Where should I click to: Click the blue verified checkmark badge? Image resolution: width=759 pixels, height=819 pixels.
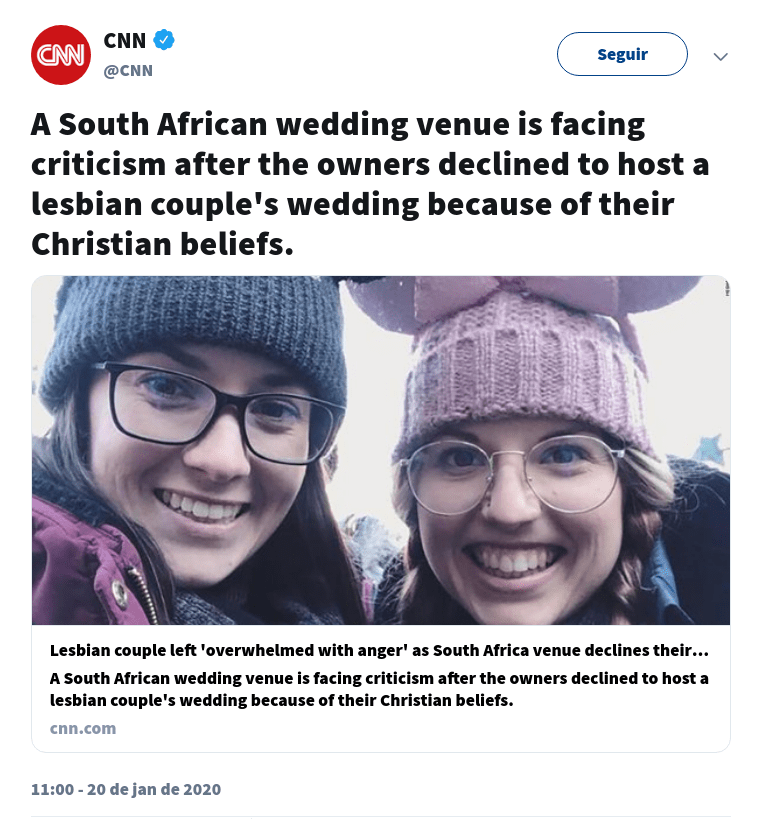click(165, 40)
